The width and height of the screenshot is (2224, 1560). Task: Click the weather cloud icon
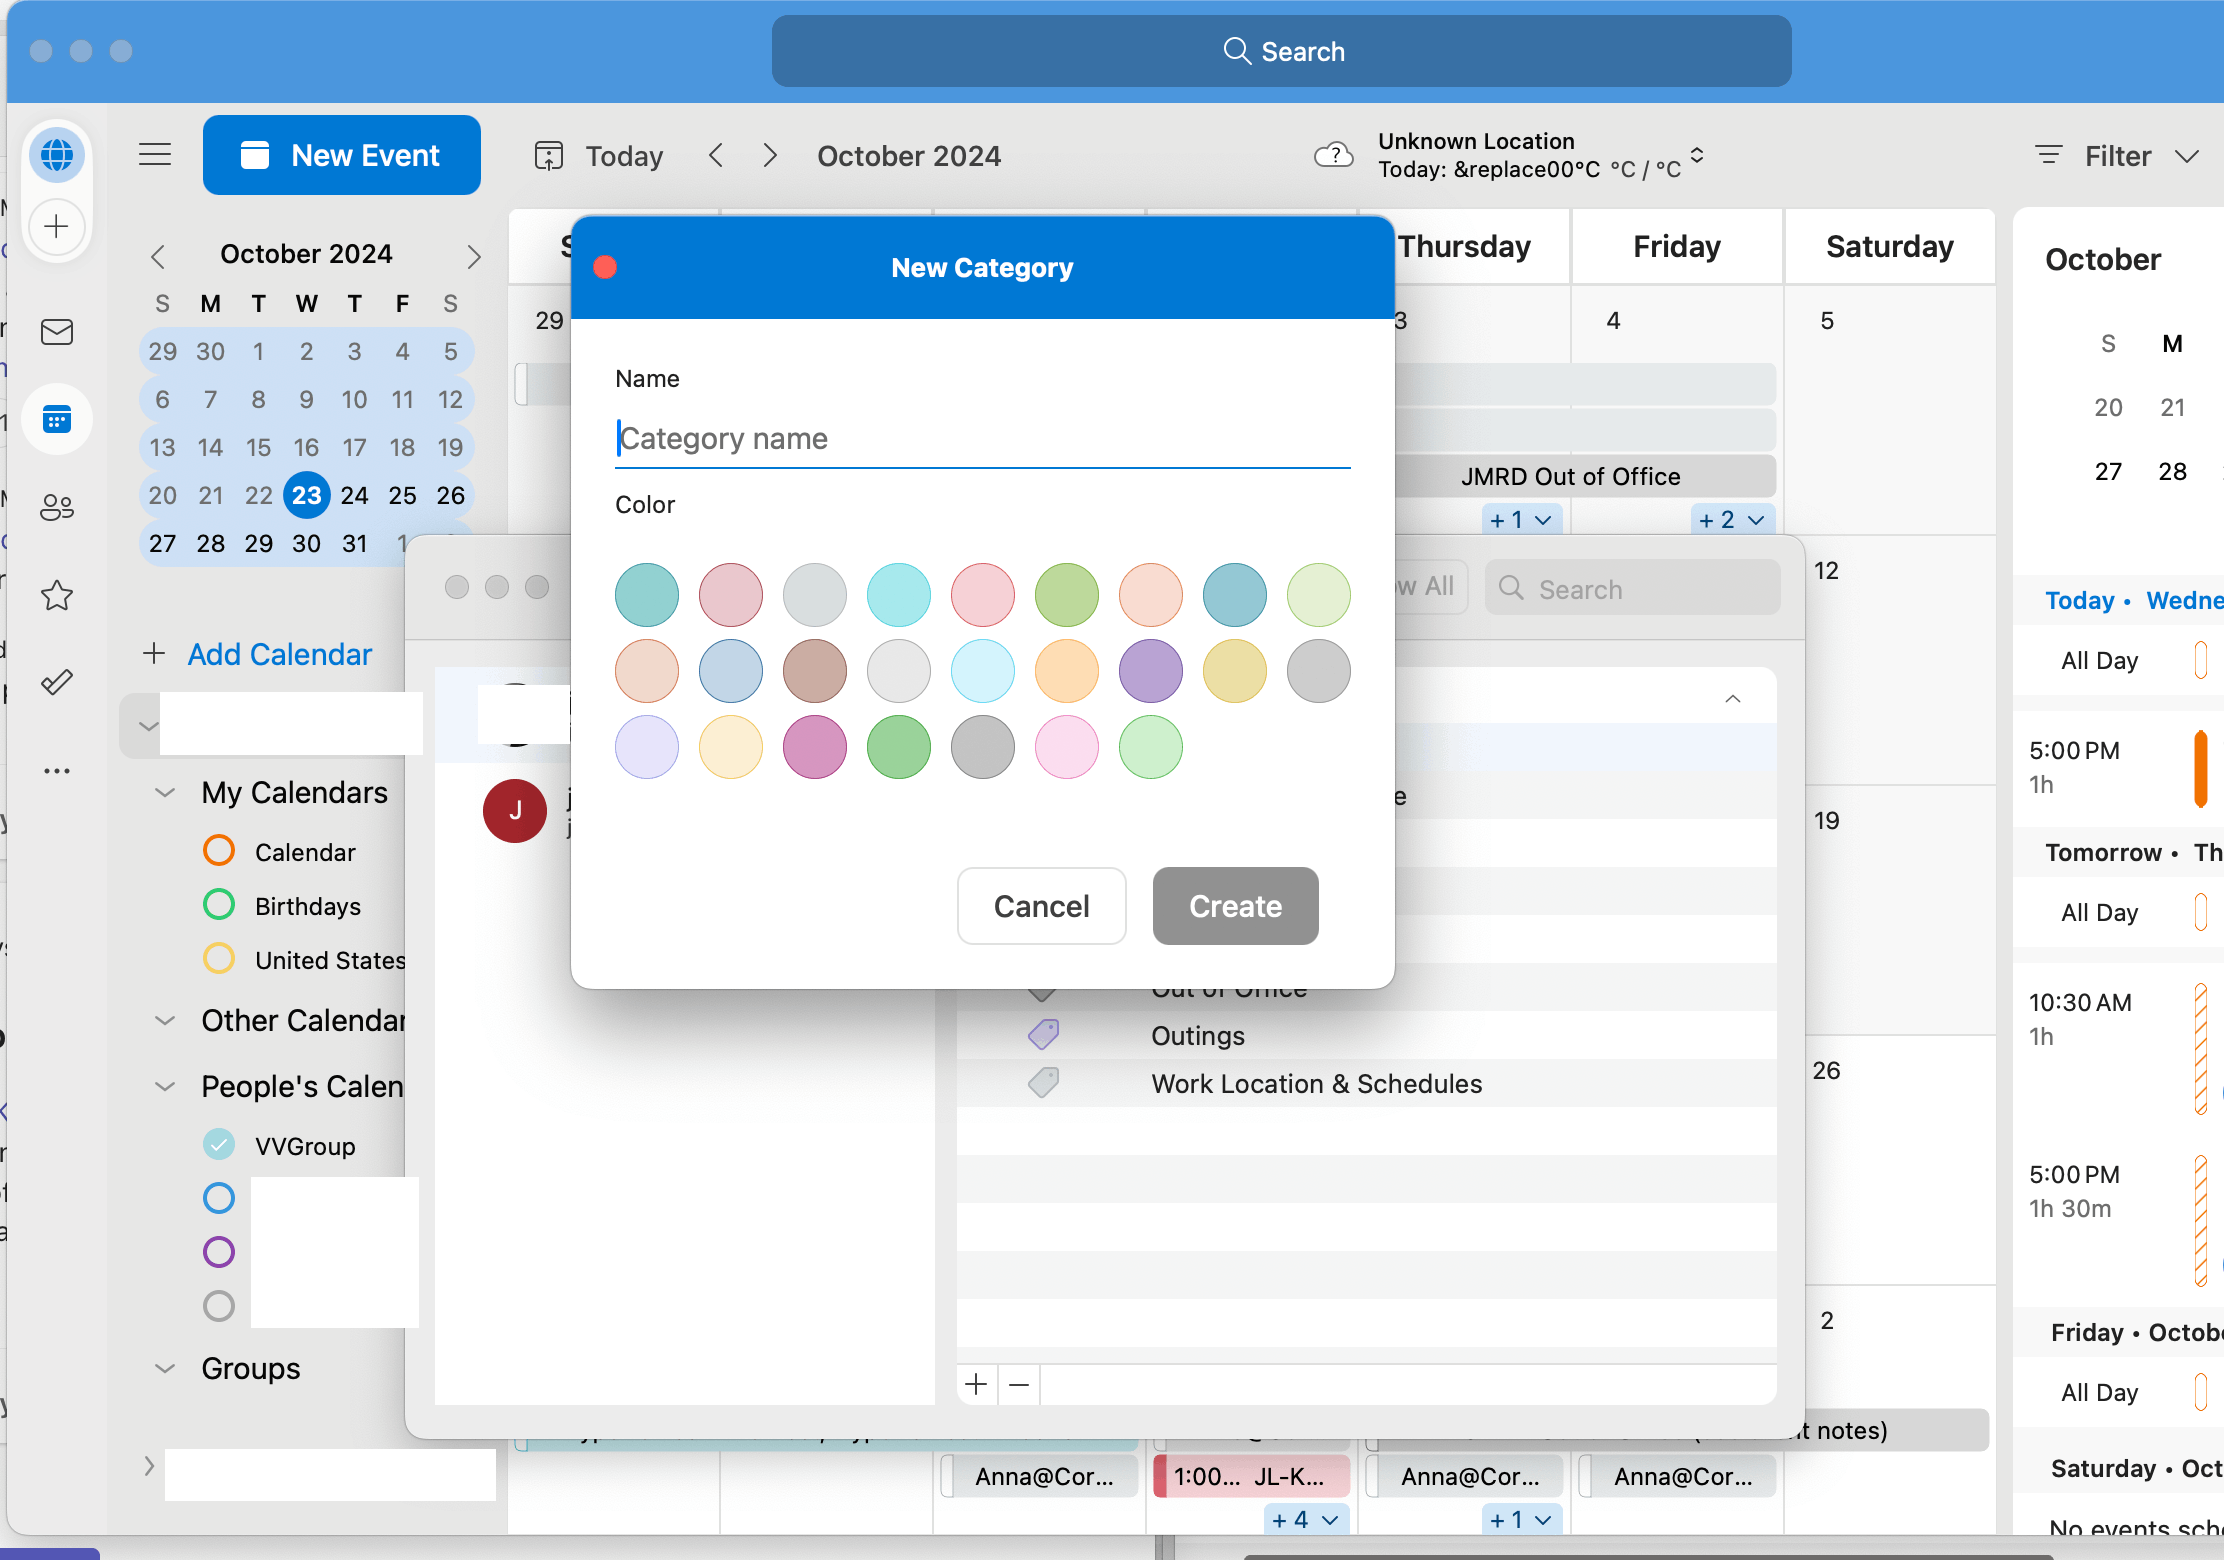1333,155
